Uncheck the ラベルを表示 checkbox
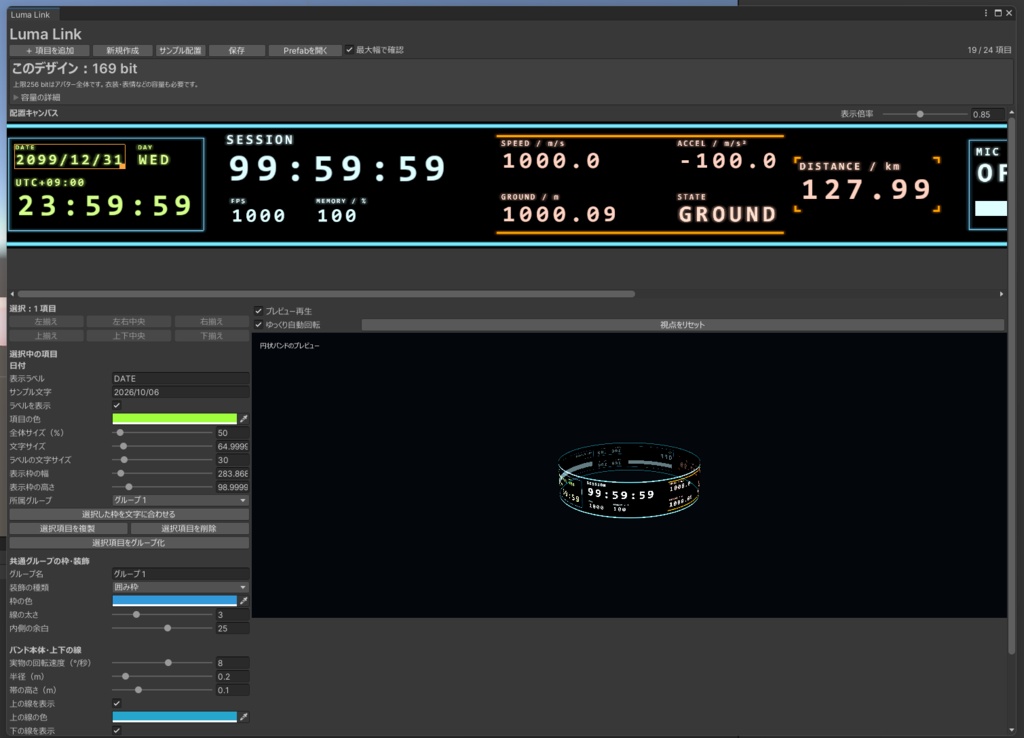This screenshot has height=738, width=1024. click(x=117, y=406)
